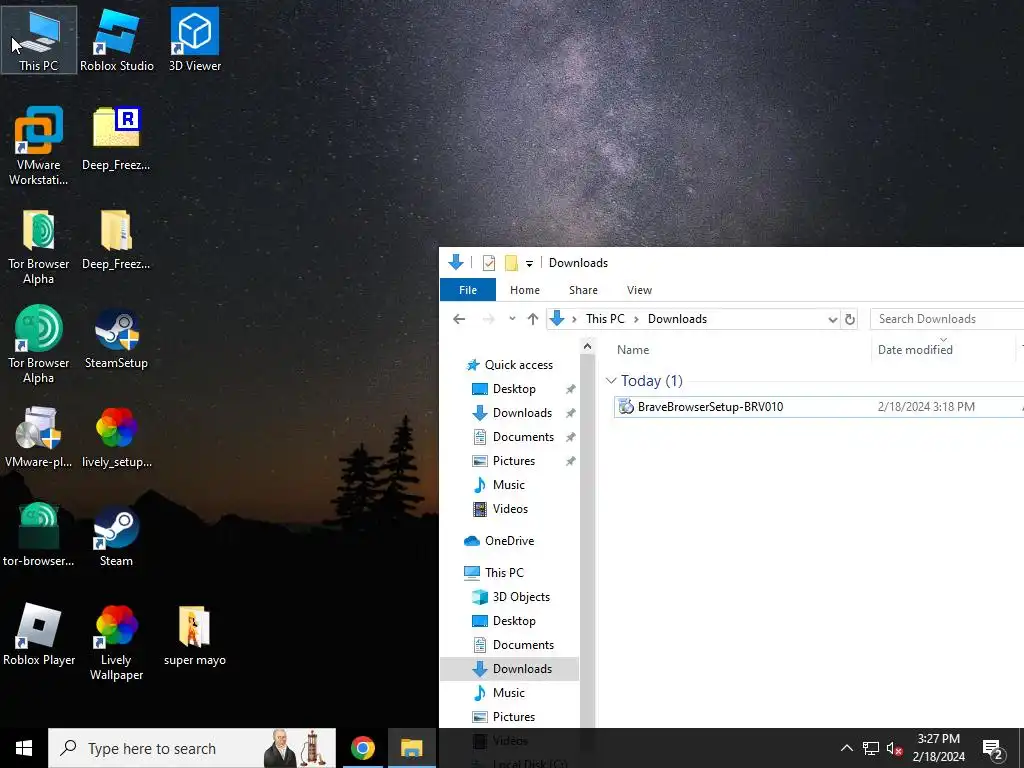Open 3D Objects under This PC
This screenshot has height=768, width=1024.
(521, 597)
